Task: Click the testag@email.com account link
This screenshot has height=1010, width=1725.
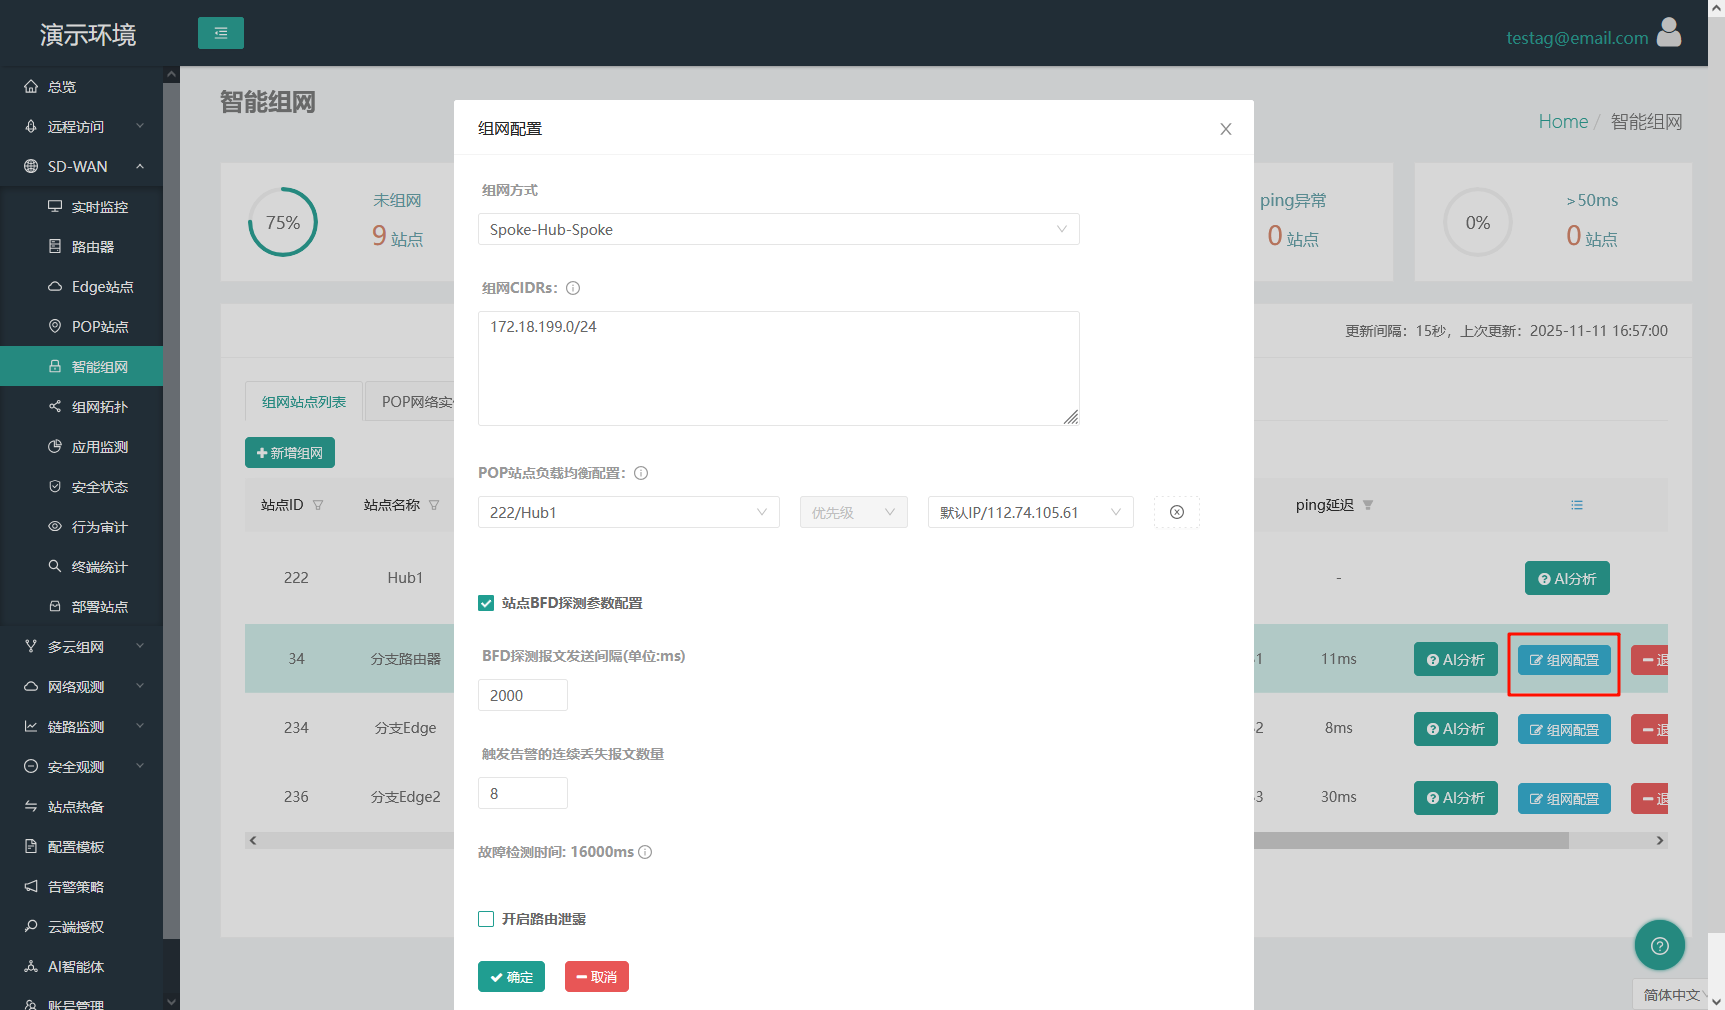Action: [x=1577, y=38]
